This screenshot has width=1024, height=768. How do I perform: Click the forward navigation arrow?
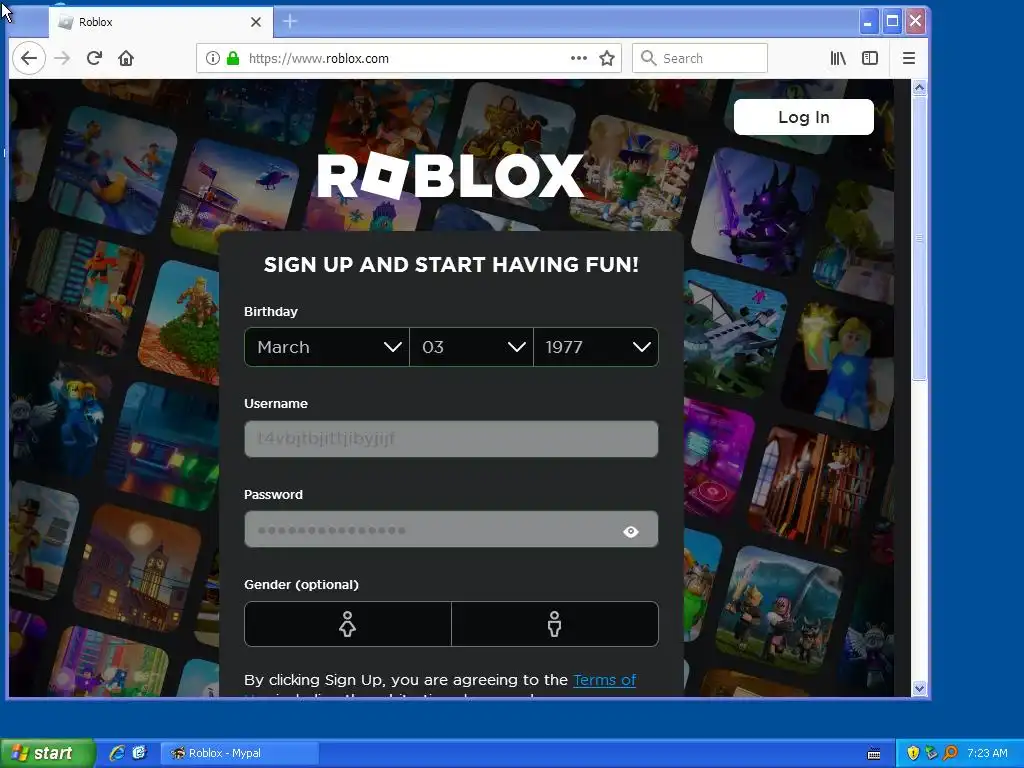coord(62,58)
